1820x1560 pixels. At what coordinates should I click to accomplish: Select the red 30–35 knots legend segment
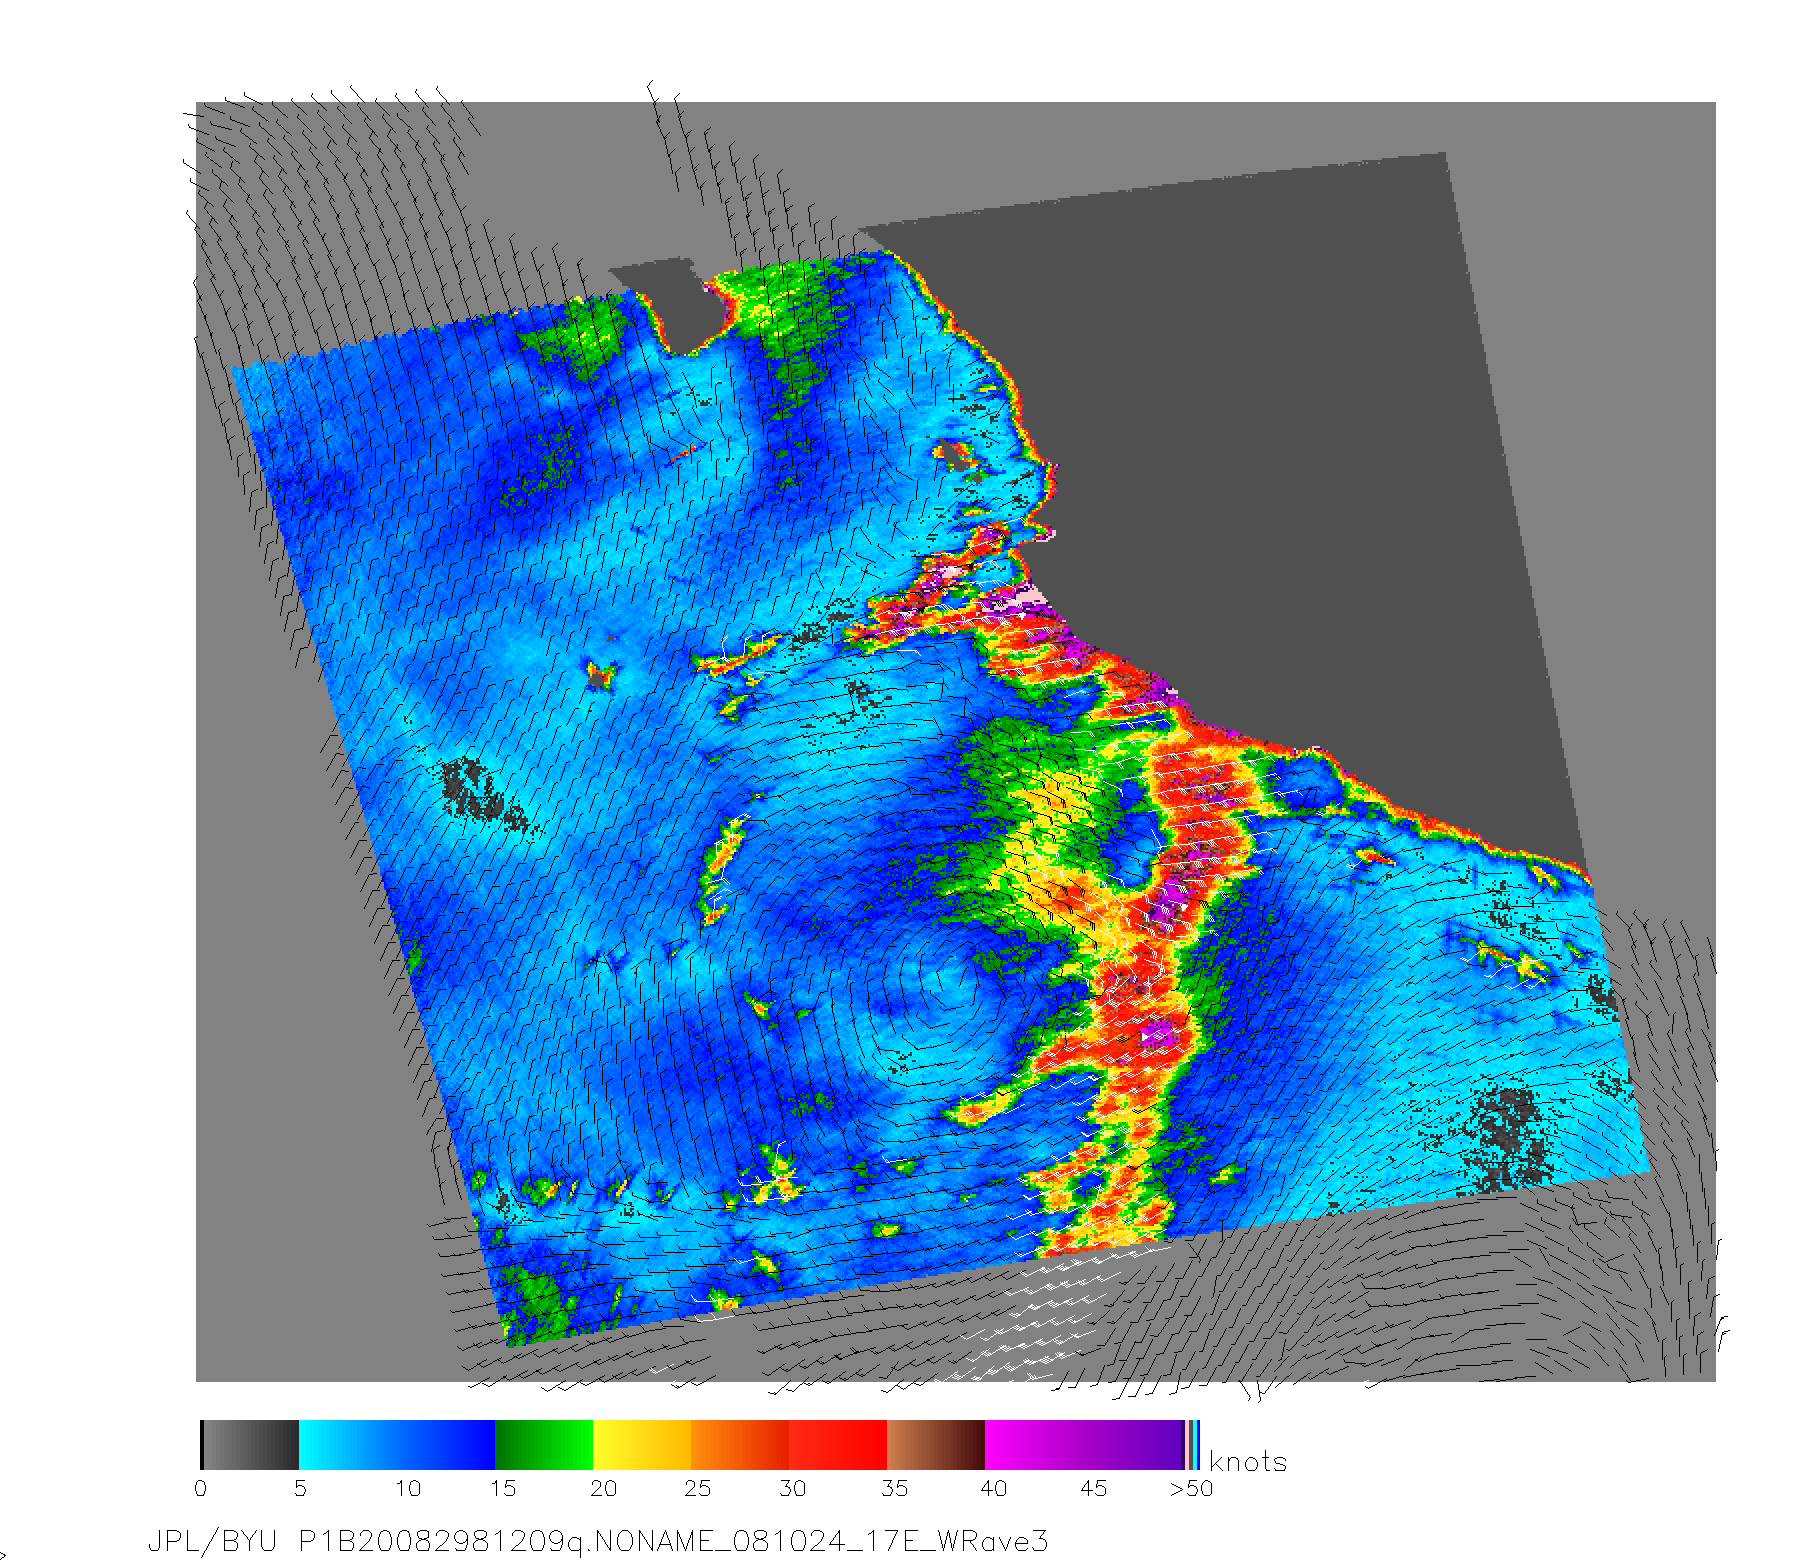click(x=838, y=1445)
